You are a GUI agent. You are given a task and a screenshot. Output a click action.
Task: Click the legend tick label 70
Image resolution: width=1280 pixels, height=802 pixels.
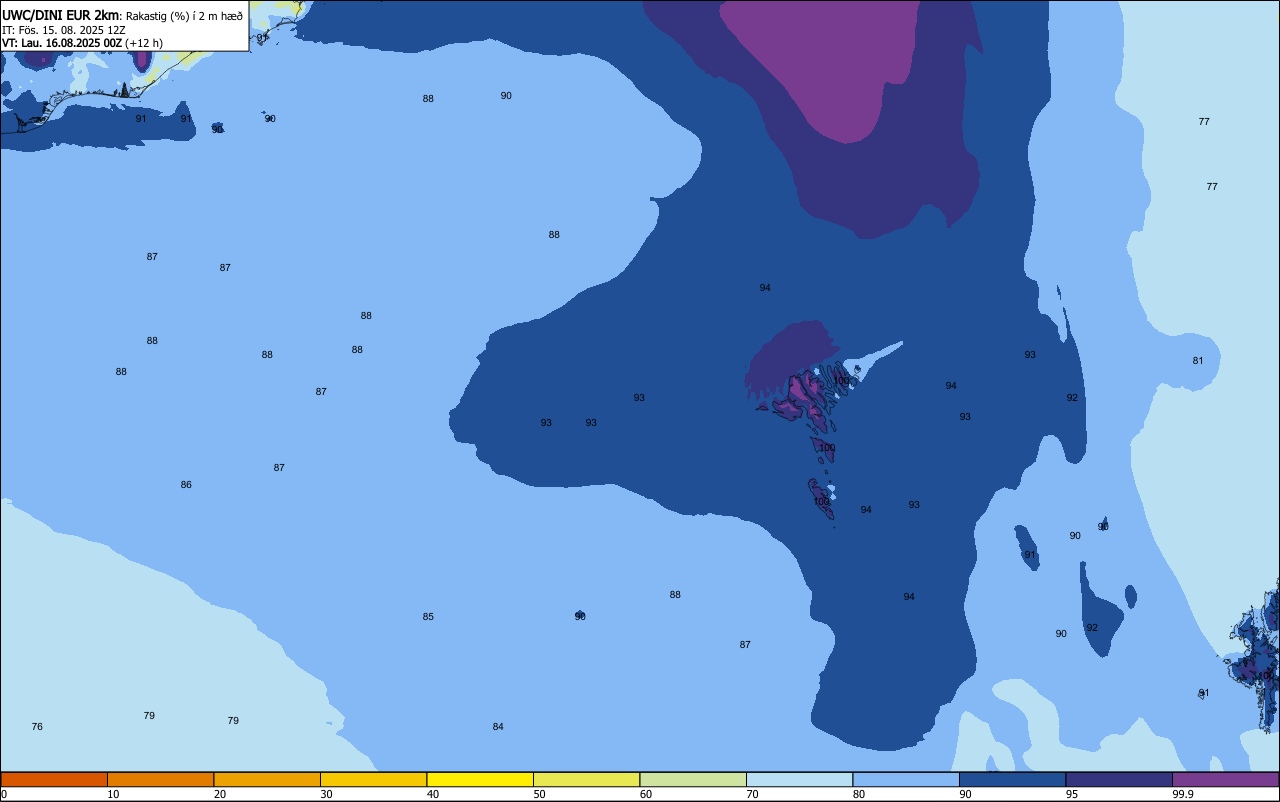click(x=752, y=794)
